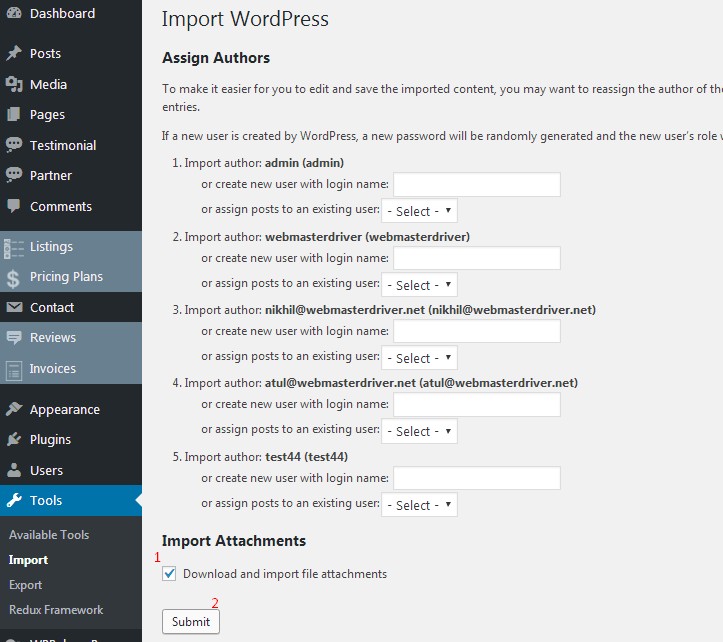Uncheck Download and import file attachments
This screenshot has height=642, width=723.
coord(170,574)
